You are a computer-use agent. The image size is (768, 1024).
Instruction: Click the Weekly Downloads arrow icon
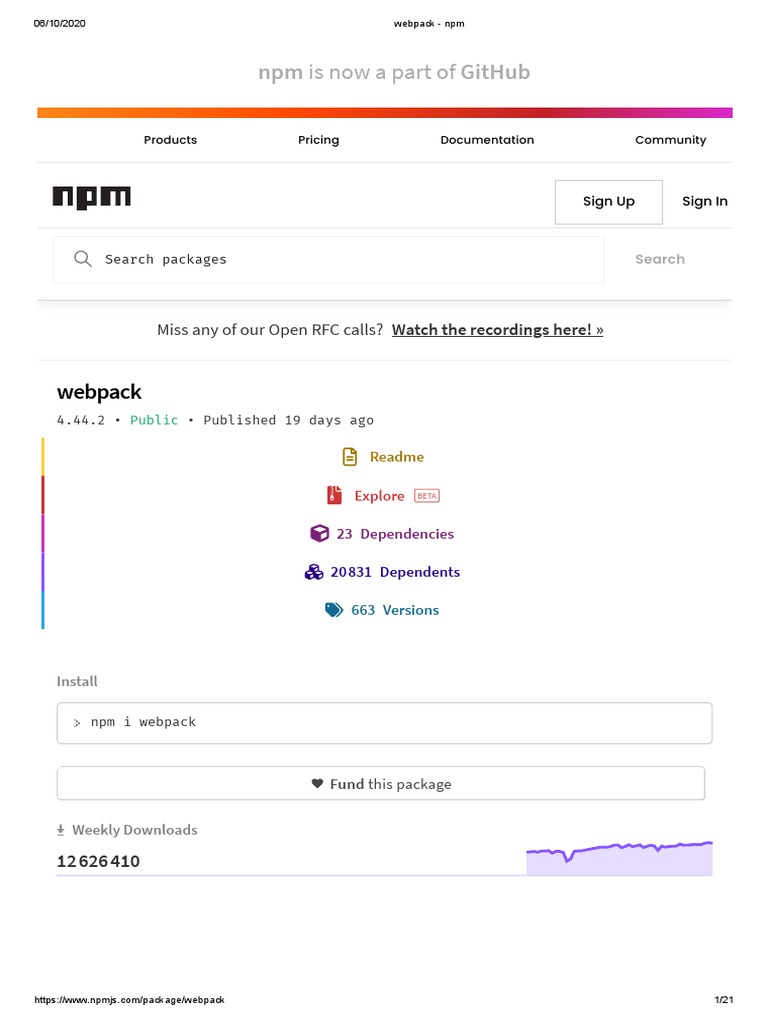click(x=61, y=830)
